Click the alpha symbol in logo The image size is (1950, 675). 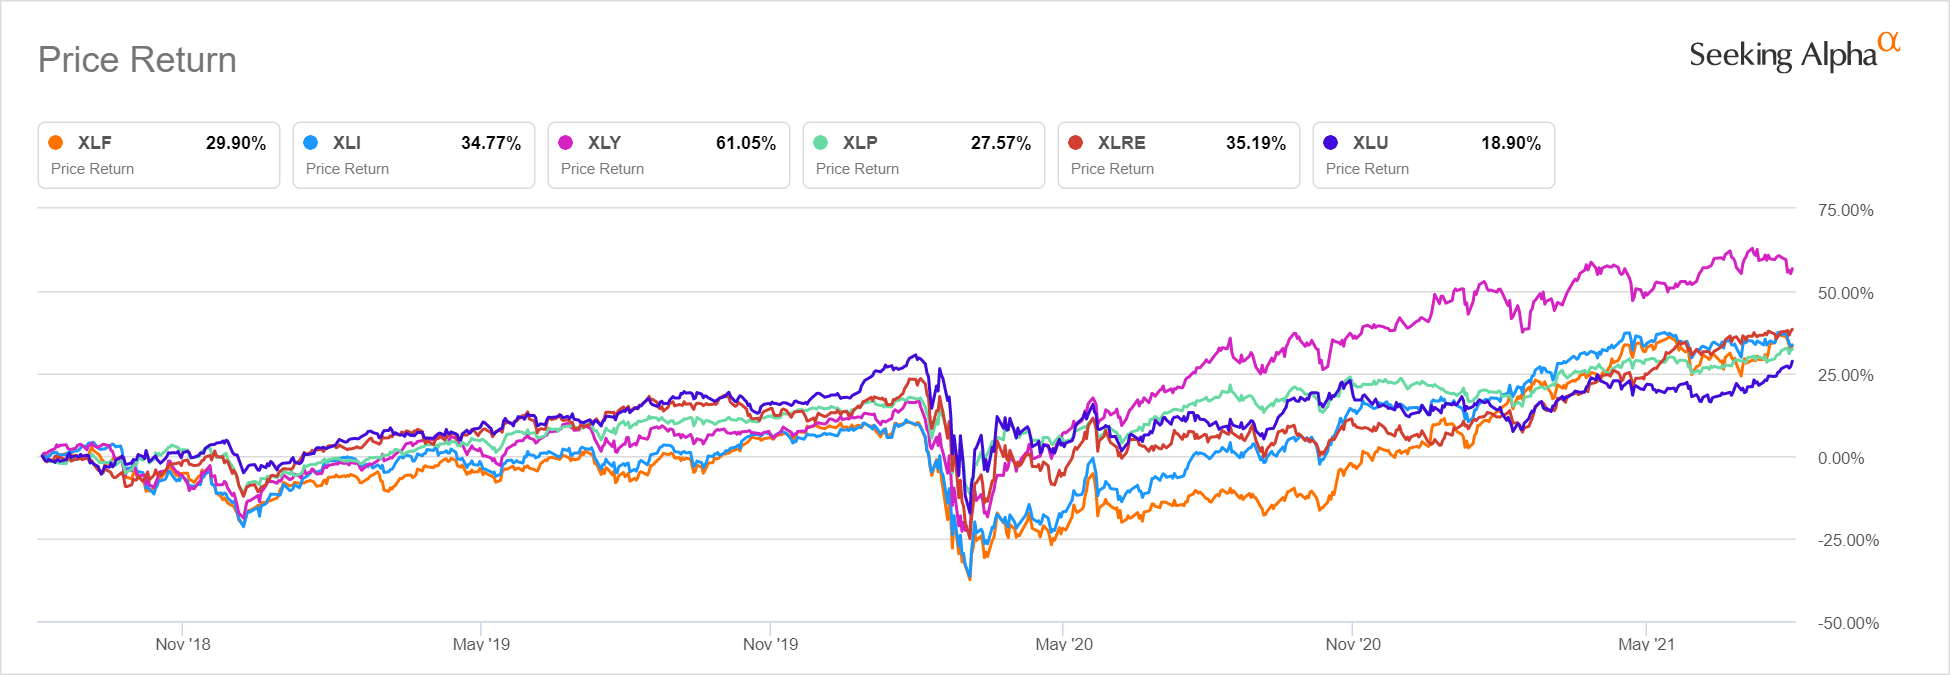point(1888,42)
